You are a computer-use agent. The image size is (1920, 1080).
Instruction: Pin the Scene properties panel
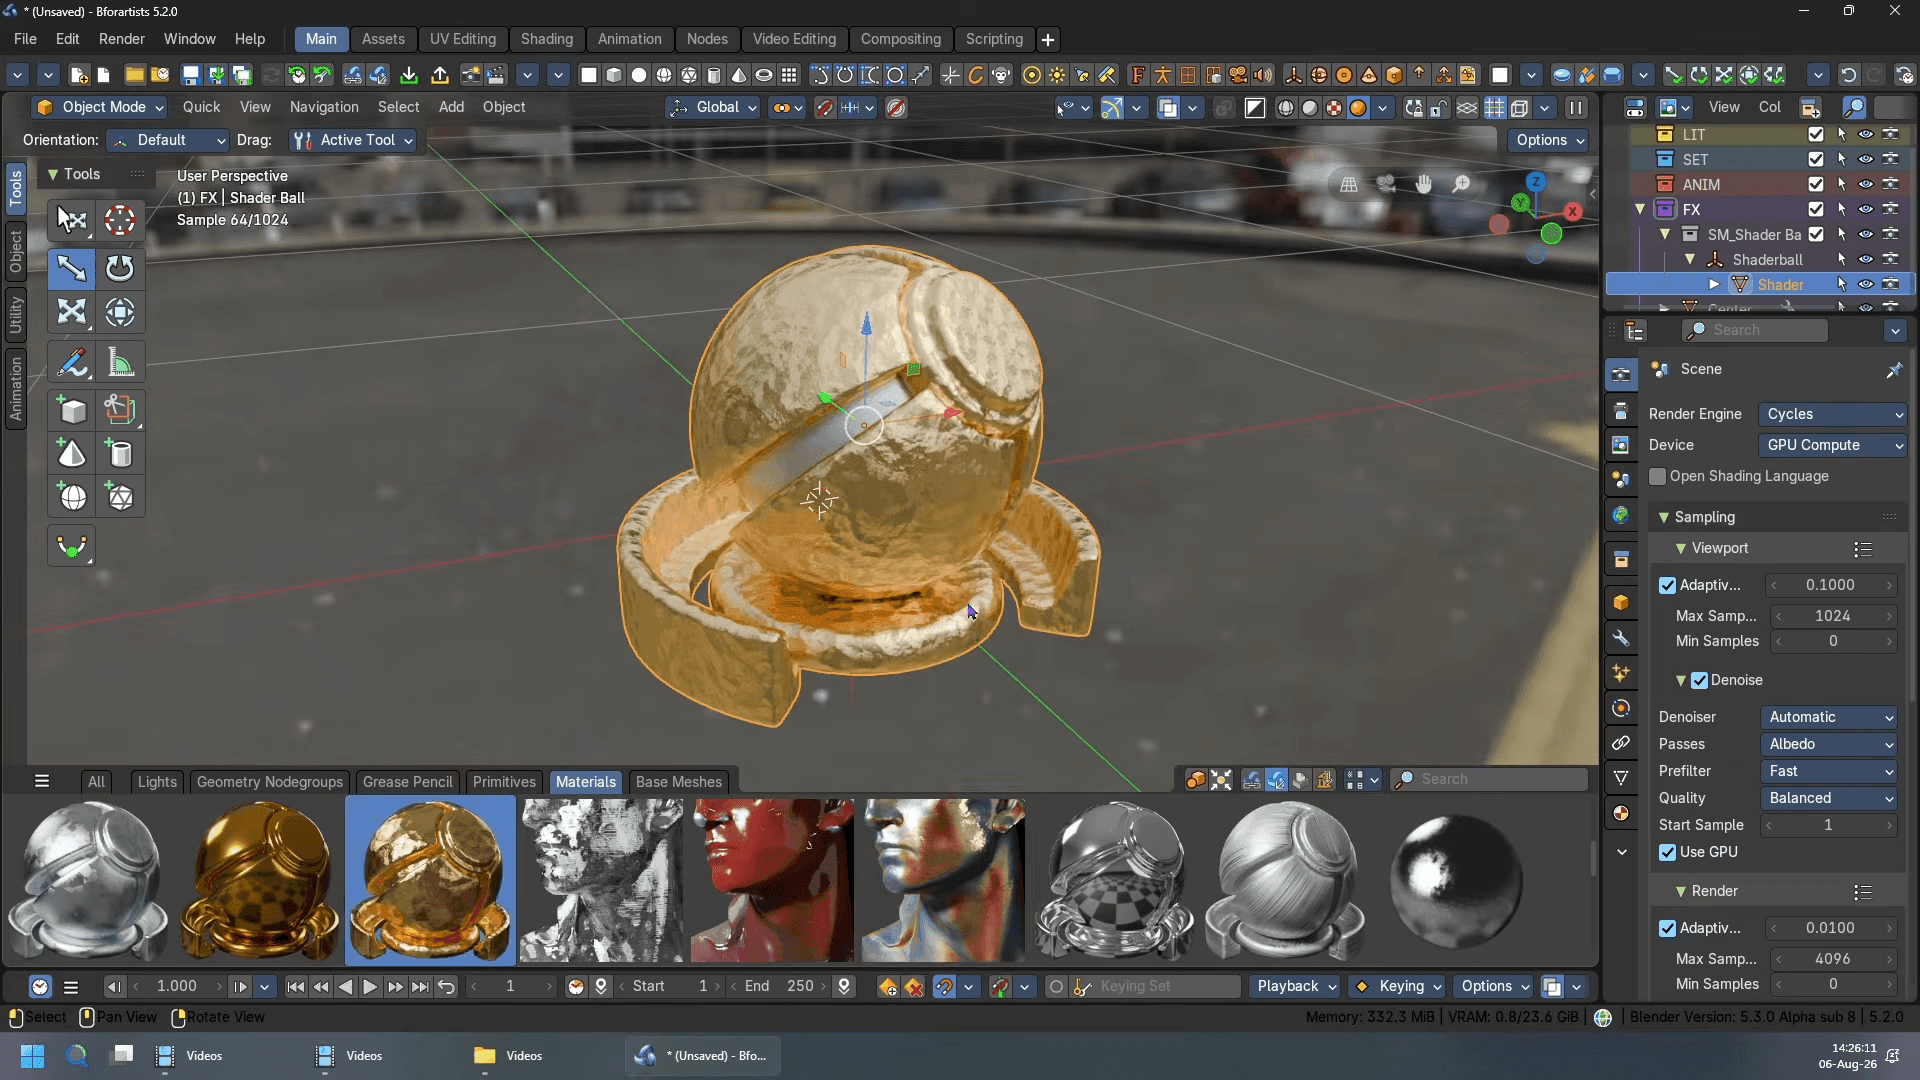click(x=1893, y=370)
